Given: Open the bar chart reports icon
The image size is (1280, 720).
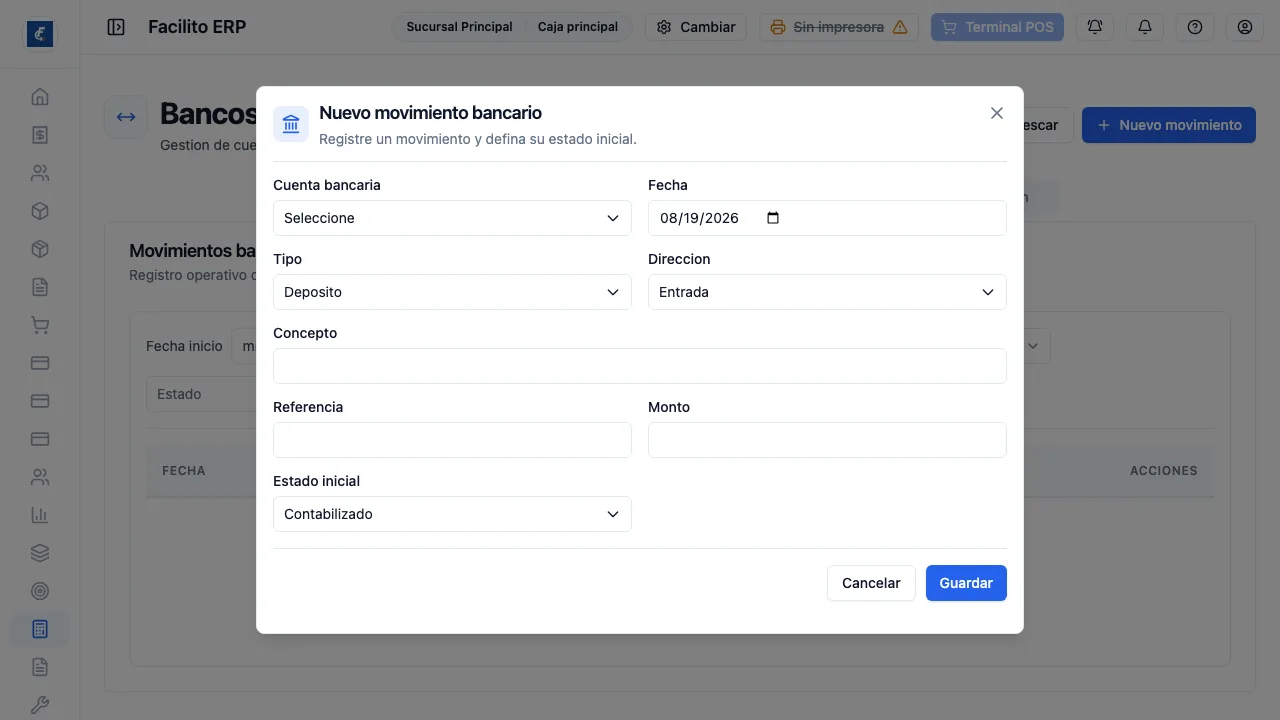Looking at the screenshot, I should coord(40,515).
